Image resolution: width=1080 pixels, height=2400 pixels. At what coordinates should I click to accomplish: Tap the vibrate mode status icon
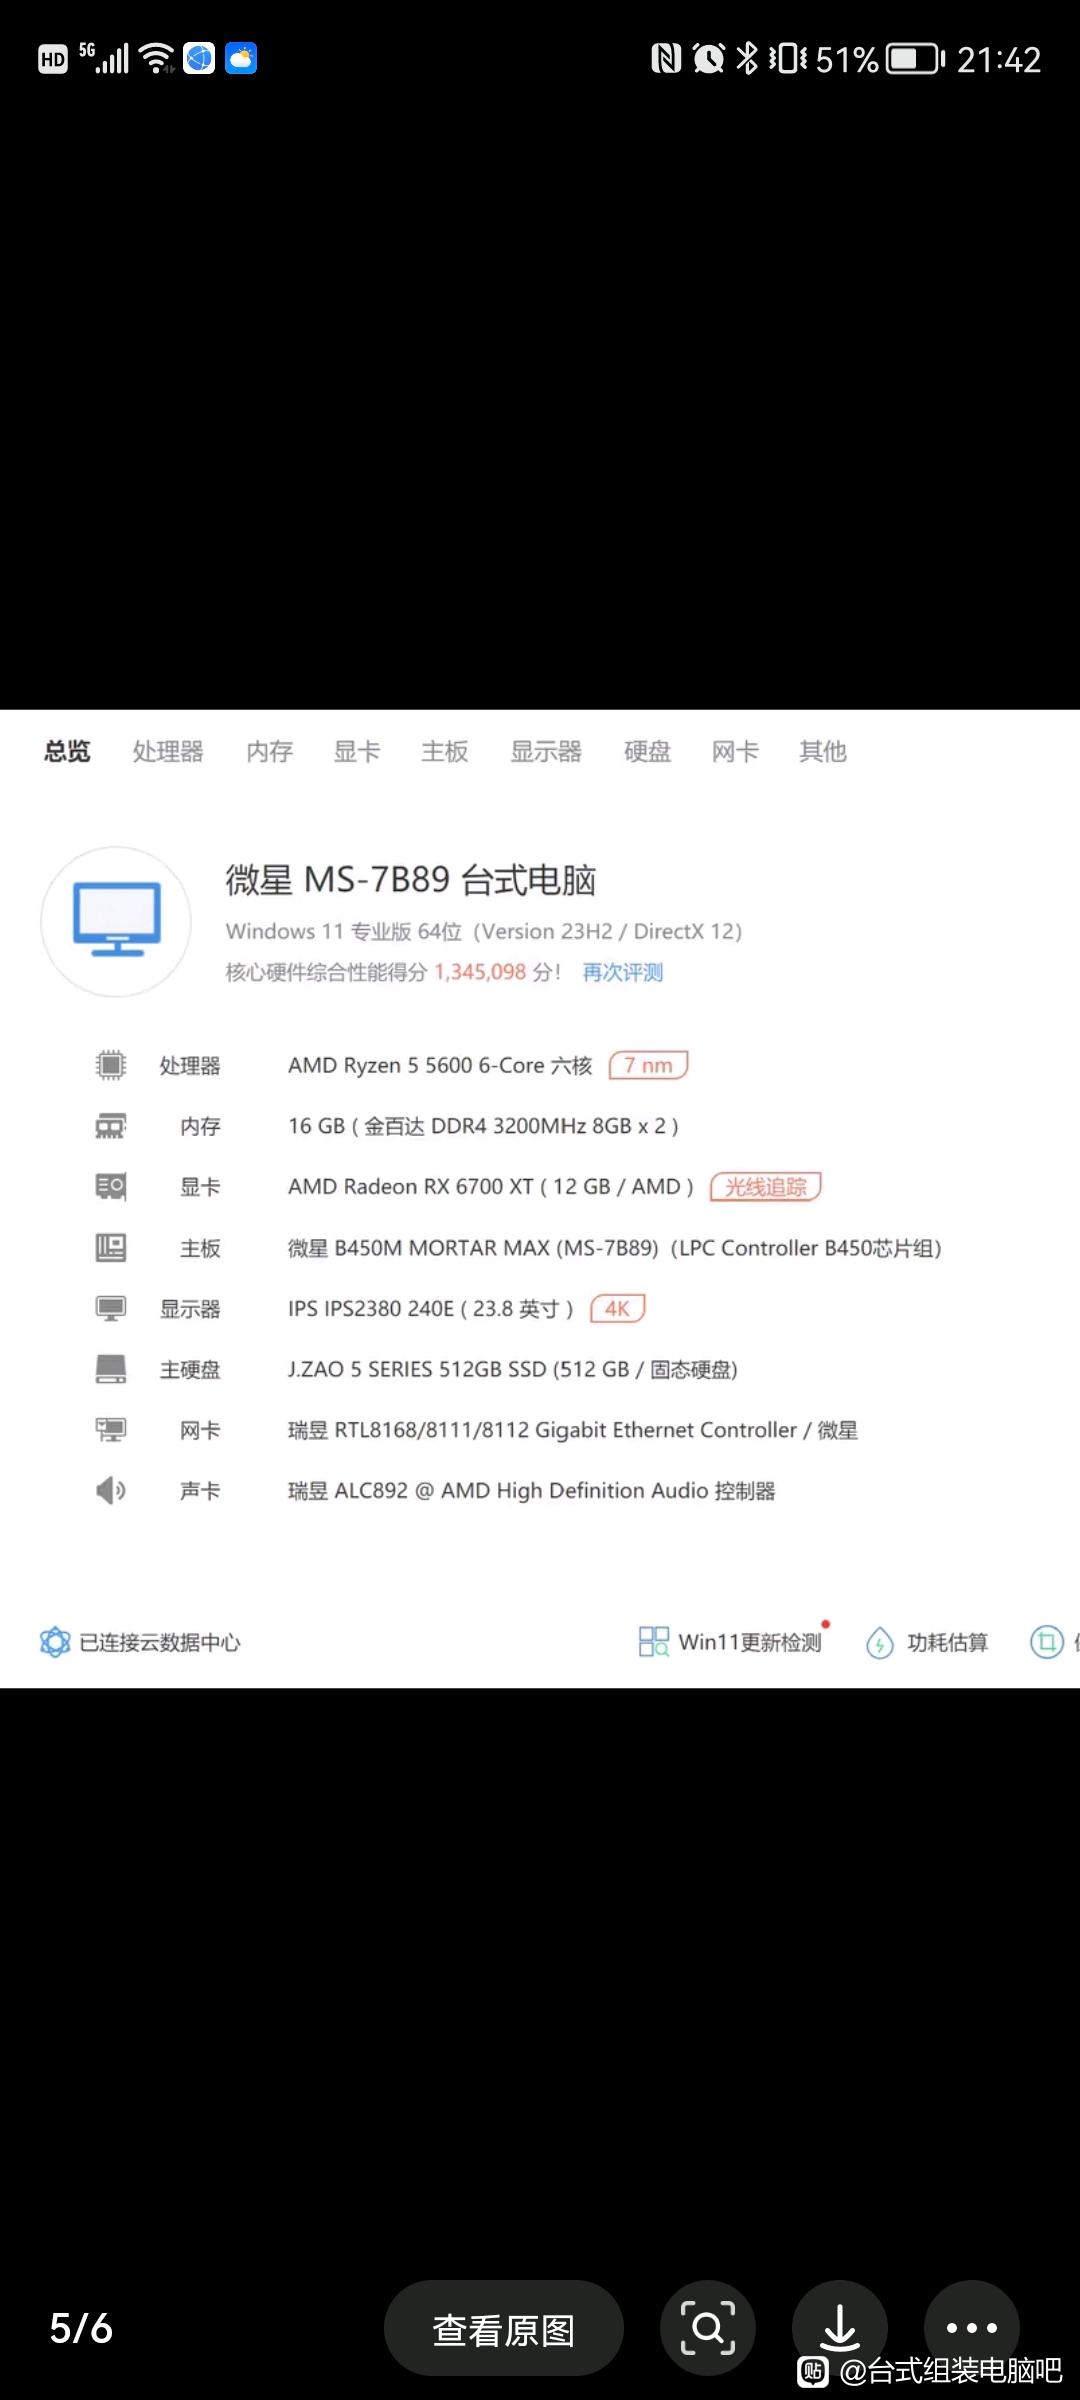[x=788, y=59]
